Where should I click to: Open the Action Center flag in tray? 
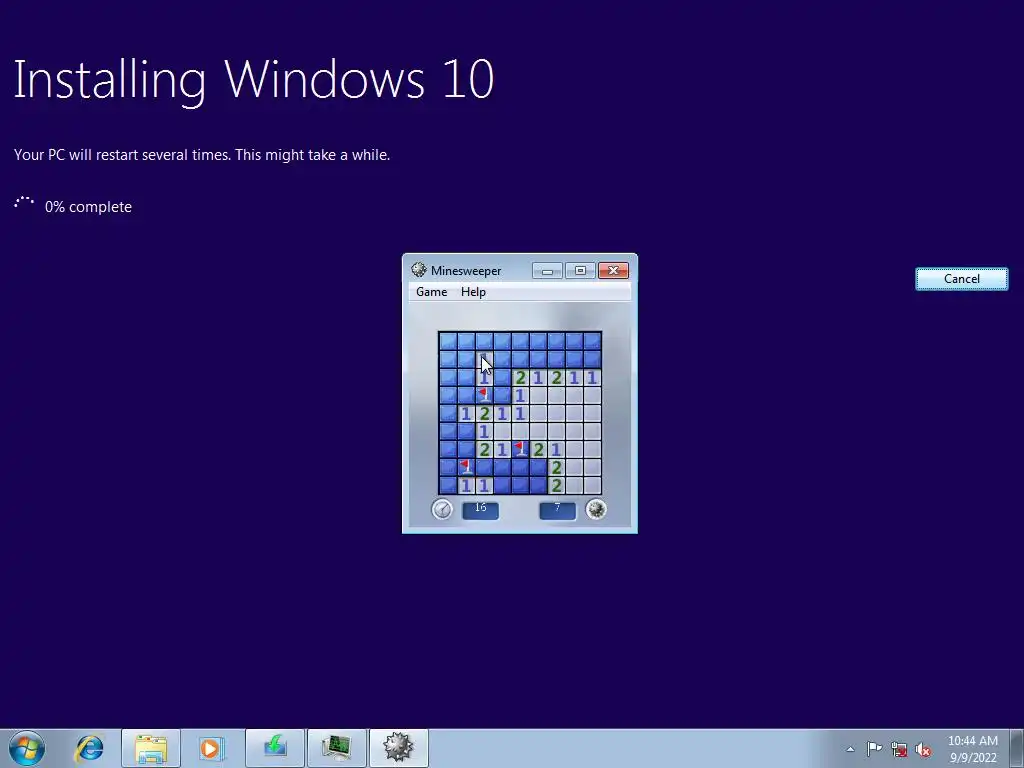pyautogui.click(x=874, y=749)
